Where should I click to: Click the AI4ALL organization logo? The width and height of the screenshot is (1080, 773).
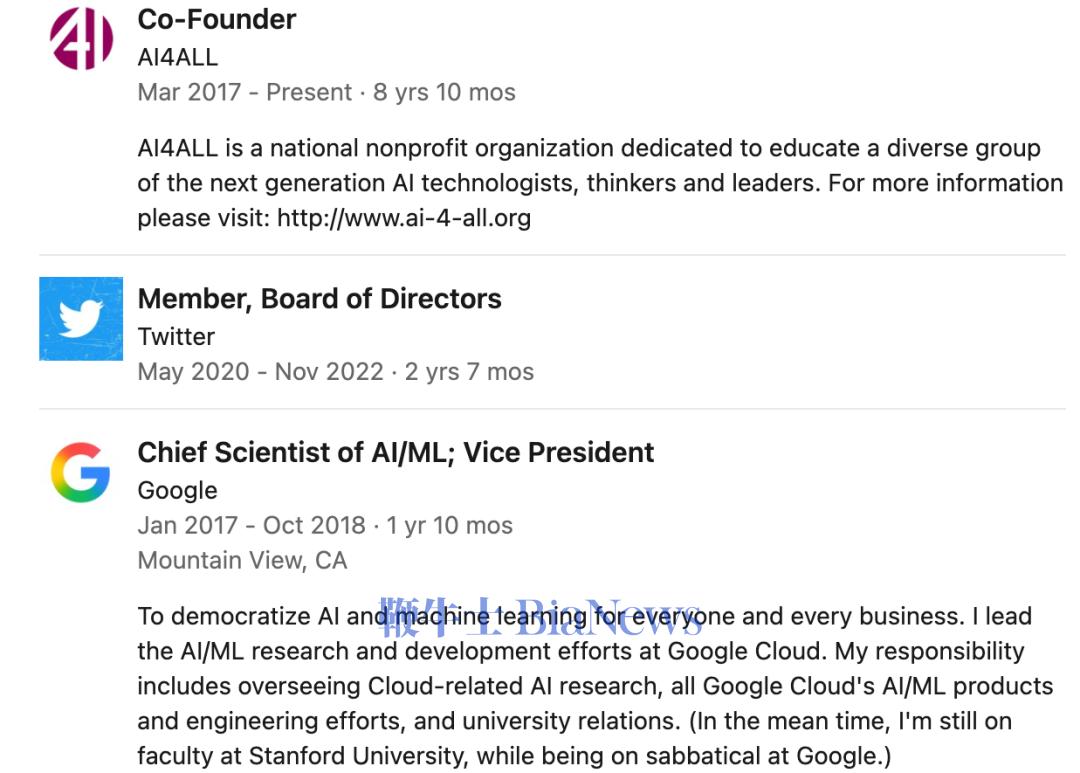point(81,38)
